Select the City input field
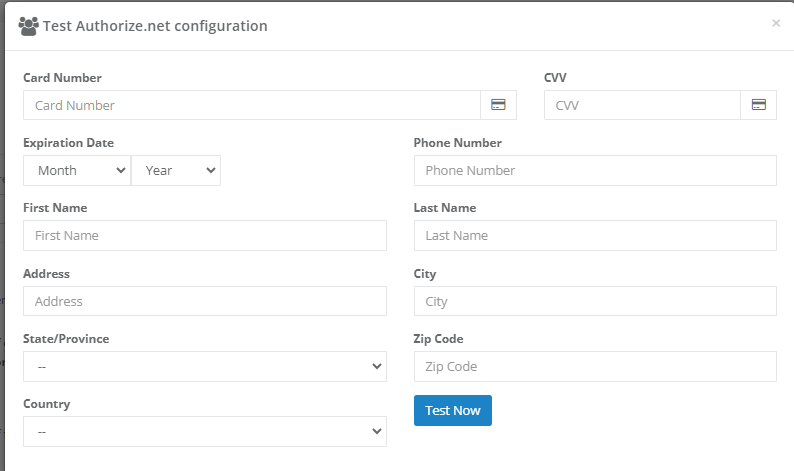 pyautogui.click(x=595, y=301)
